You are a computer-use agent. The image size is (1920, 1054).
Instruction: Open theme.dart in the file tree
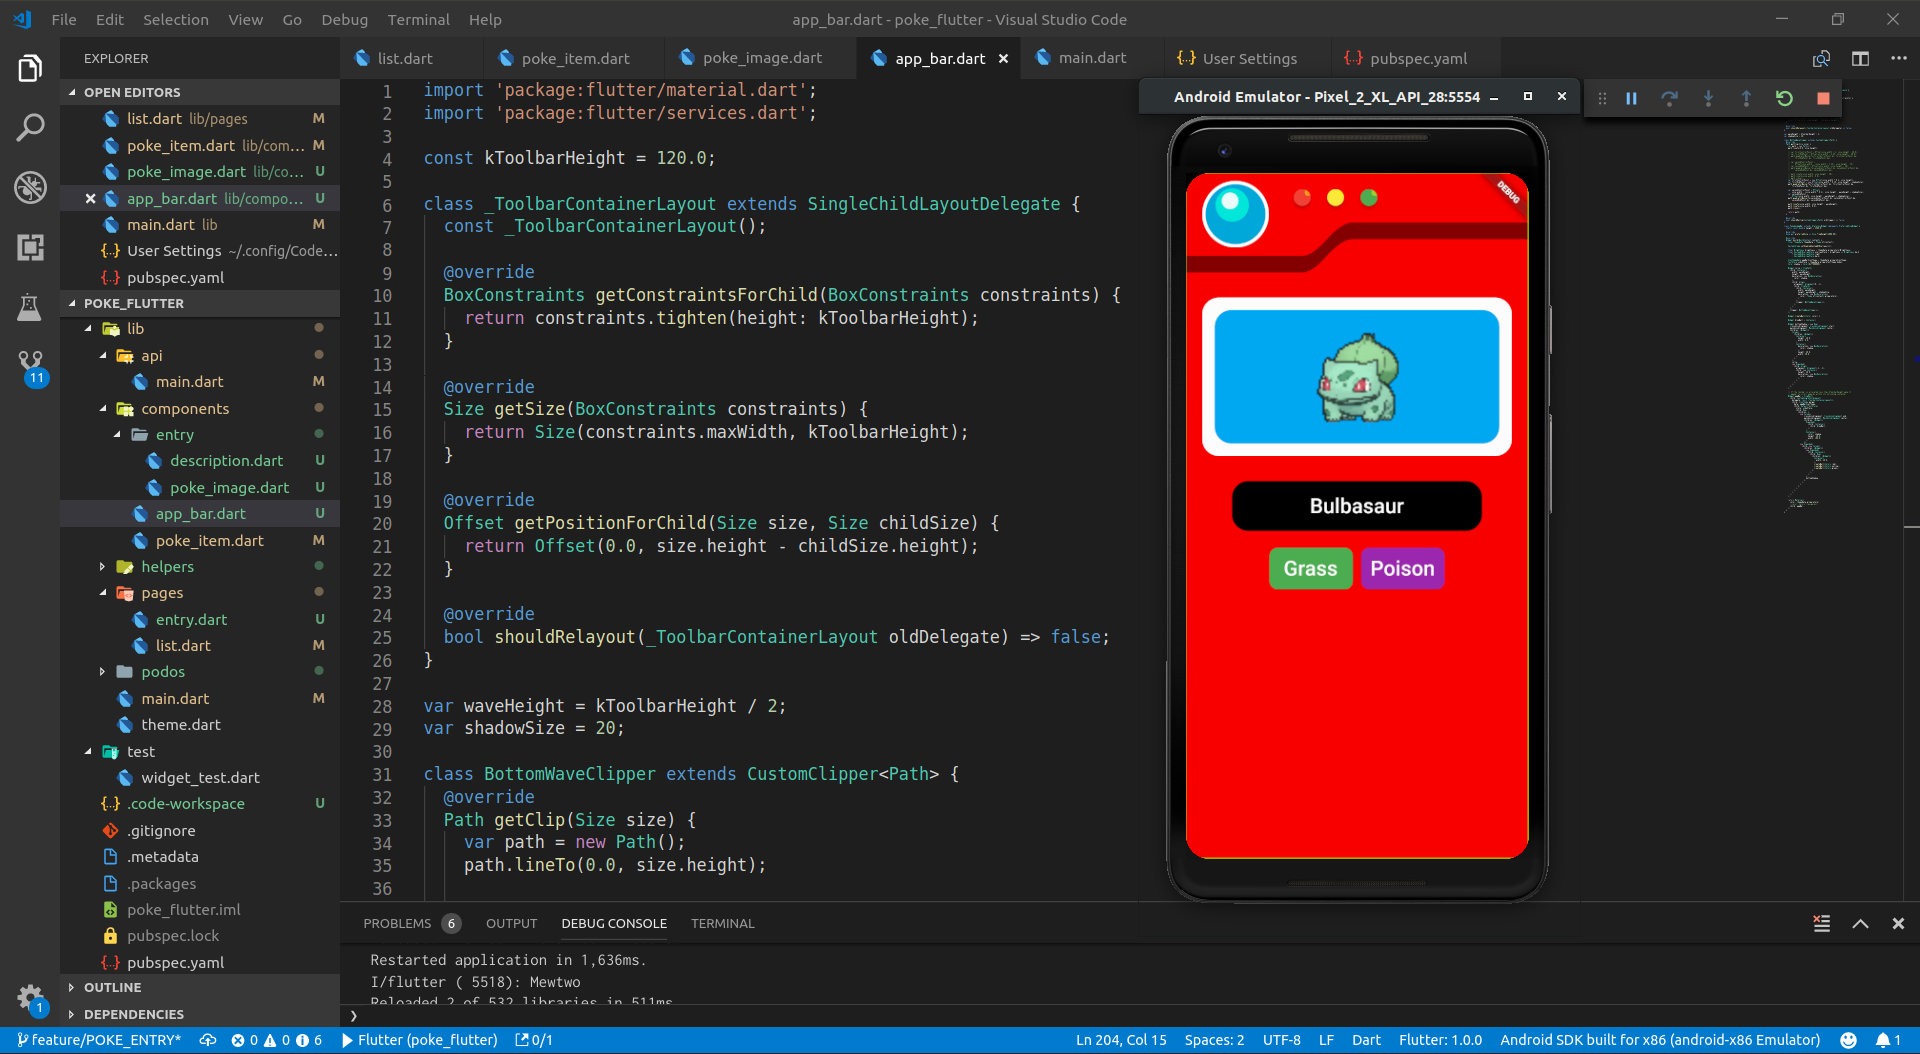(180, 725)
